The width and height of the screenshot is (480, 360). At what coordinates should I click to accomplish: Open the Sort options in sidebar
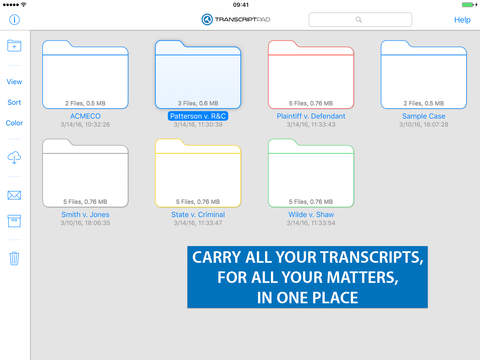tap(14, 102)
